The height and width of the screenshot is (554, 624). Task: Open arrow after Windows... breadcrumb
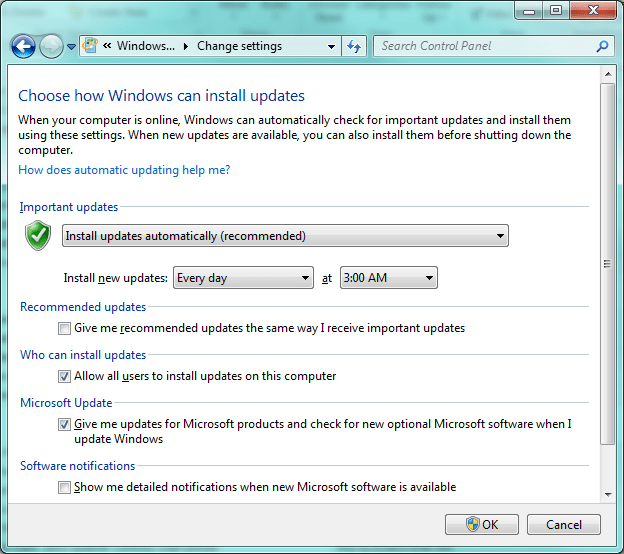coord(186,46)
